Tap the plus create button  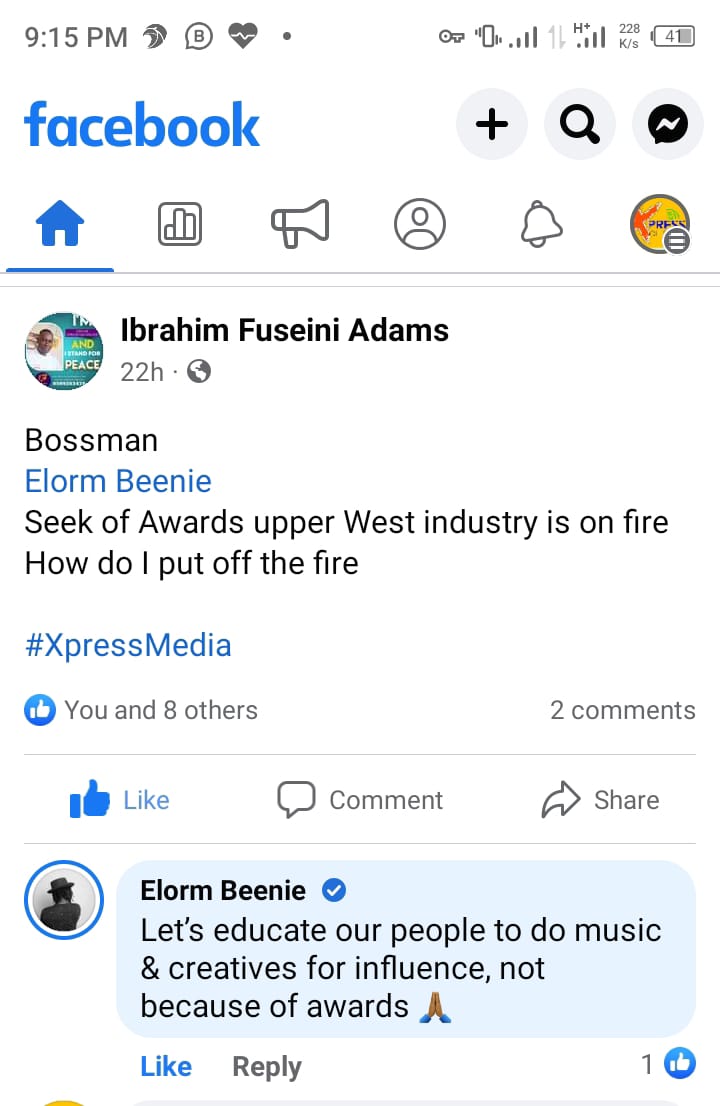pyautogui.click(x=491, y=125)
